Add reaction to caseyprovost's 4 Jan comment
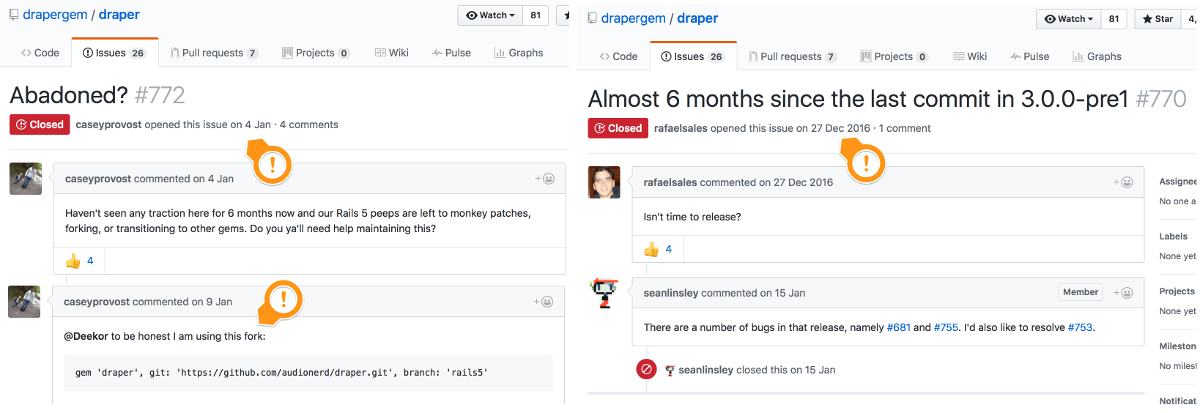 (545, 179)
